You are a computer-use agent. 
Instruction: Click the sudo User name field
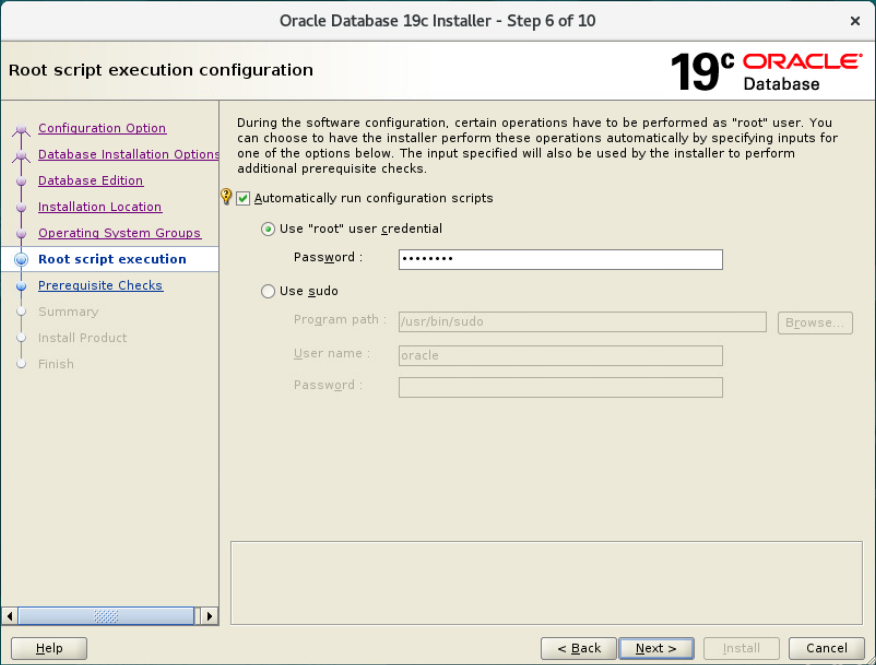pos(560,356)
